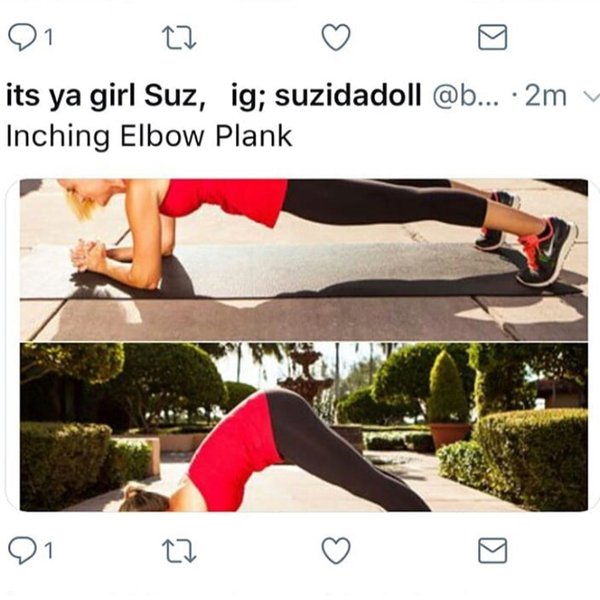Viewport: 600px width, 600px height.
Task: Open the bottom pike position photo
Action: click(x=304, y=427)
